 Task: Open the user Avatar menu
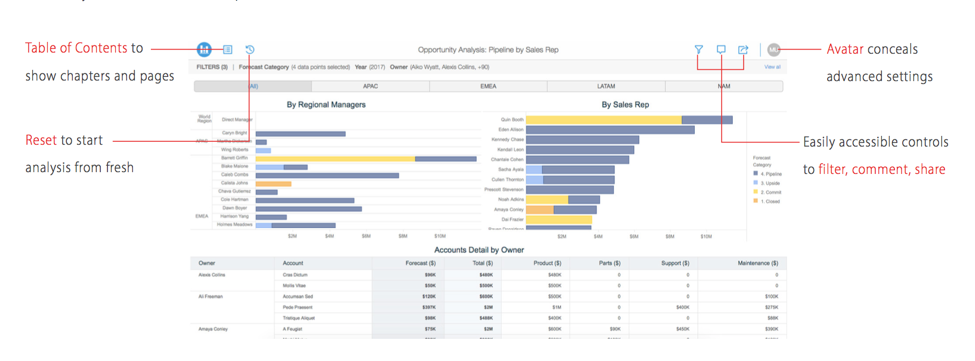coord(774,49)
